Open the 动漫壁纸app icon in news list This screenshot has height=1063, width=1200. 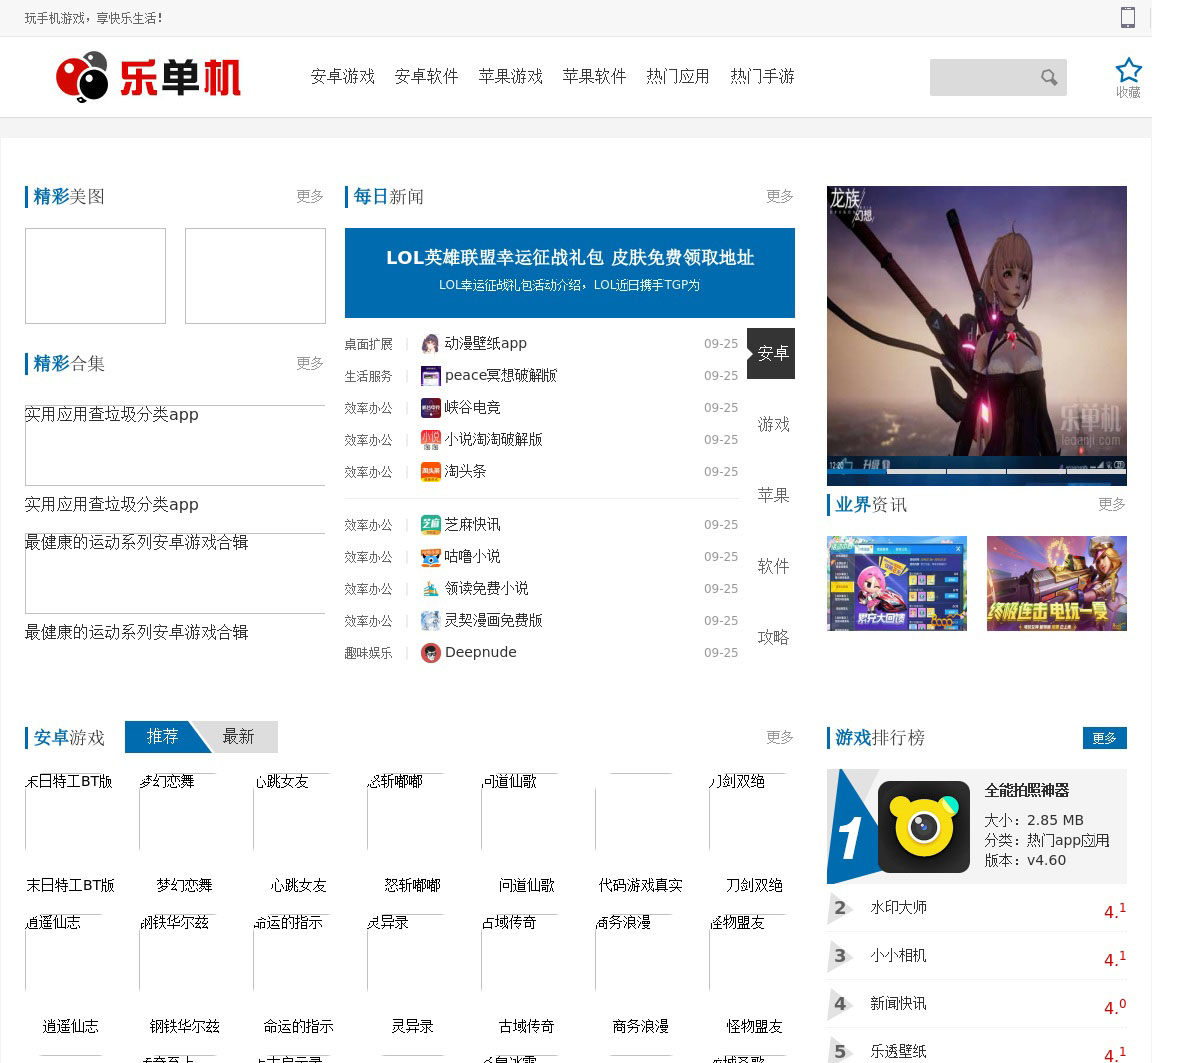(x=430, y=344)
